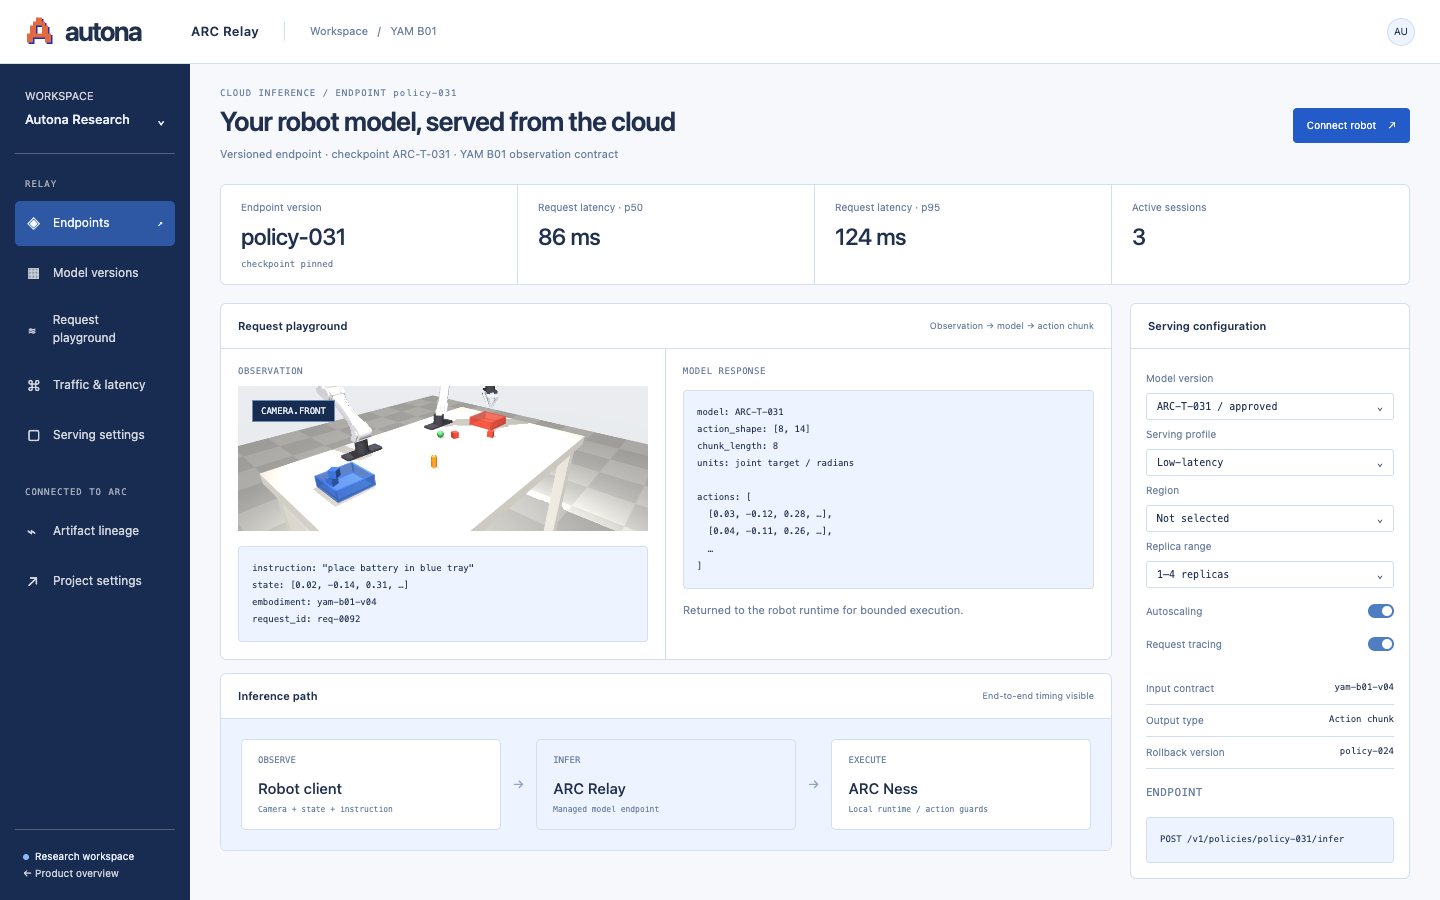The height and width of the screenshot is (900, 1440).
Task: Click the Model versions grid icon
Action: point(34,273)
